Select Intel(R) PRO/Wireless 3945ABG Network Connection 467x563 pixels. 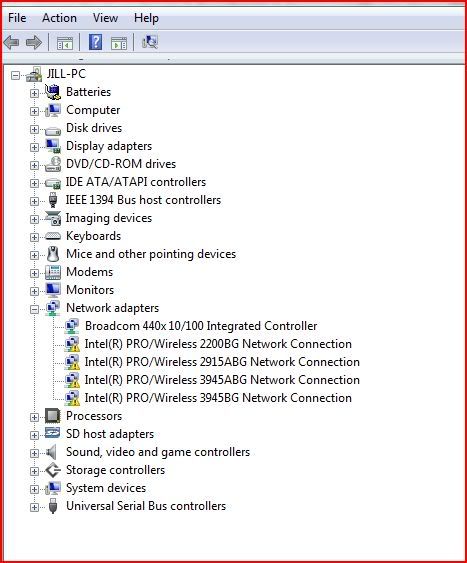222,380
